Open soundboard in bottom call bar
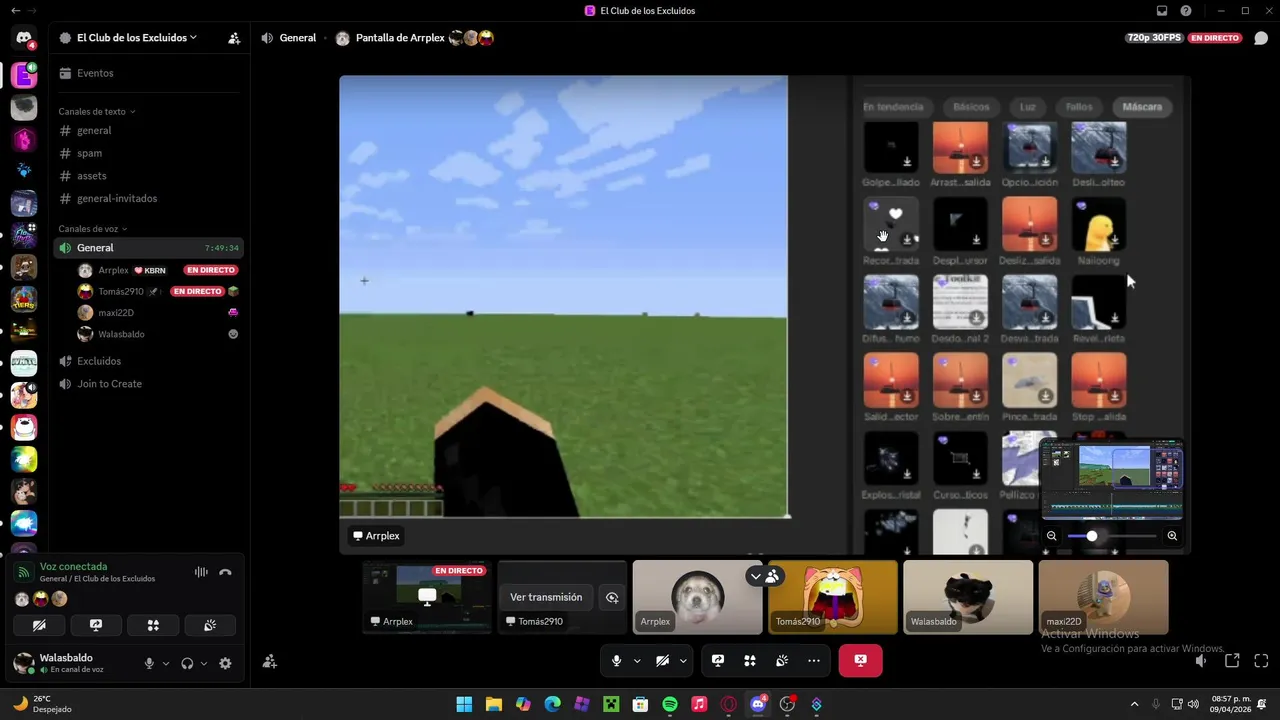Screen dimensions: 1280x720 point(782,661)
